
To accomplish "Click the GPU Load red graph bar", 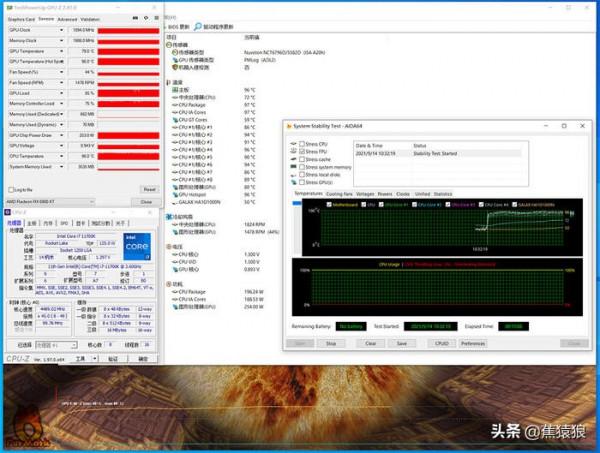I will coord(129,93).
